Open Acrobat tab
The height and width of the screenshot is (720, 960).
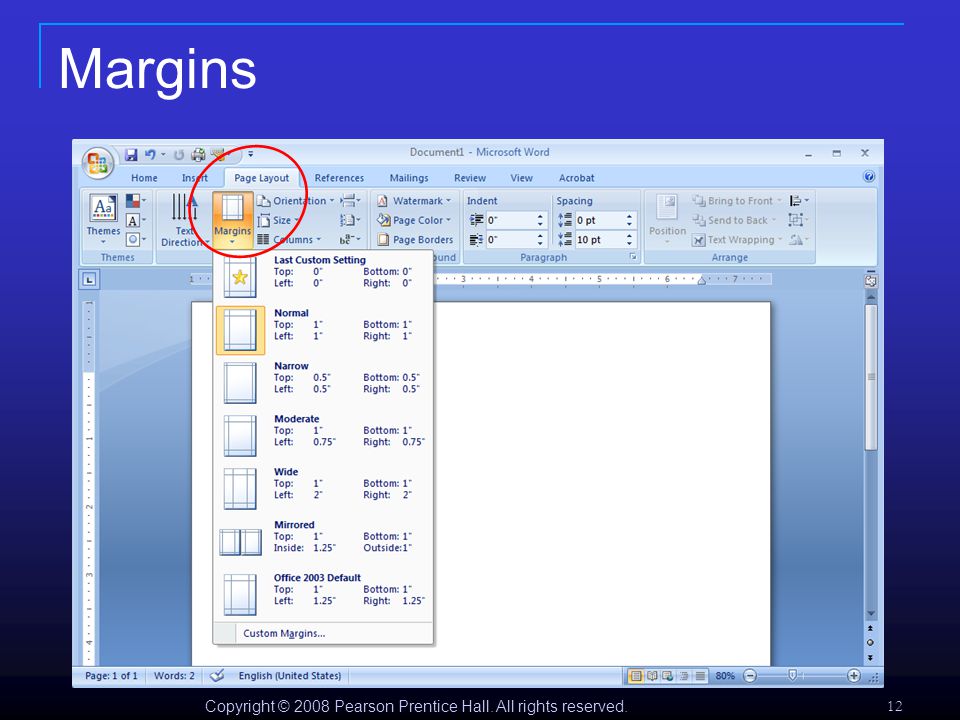(576, 178)
